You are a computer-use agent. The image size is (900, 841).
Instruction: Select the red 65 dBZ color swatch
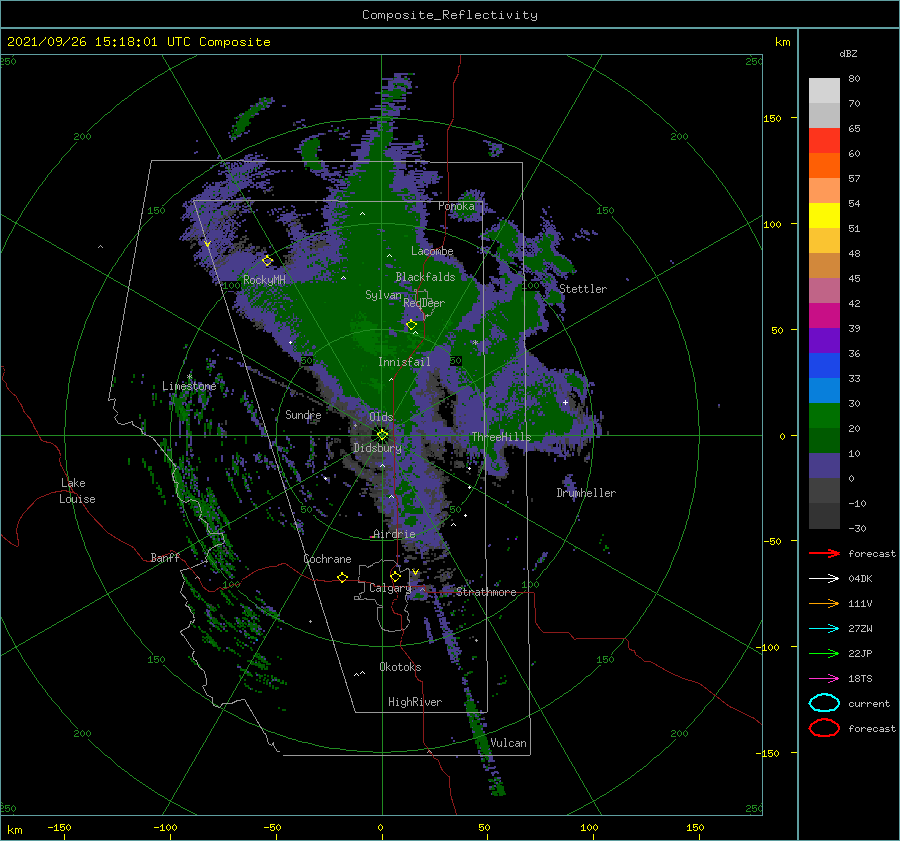(x=824, y=141)
